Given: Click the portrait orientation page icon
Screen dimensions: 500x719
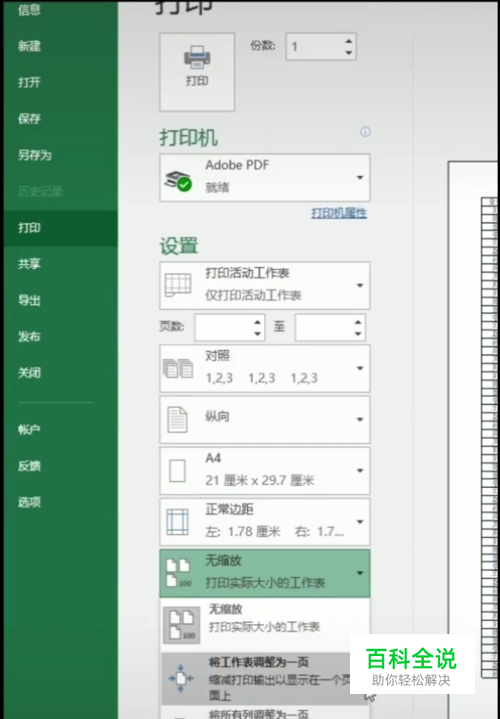Looking at the screenshot, I should pyautogui.click(x=178, y=420).
